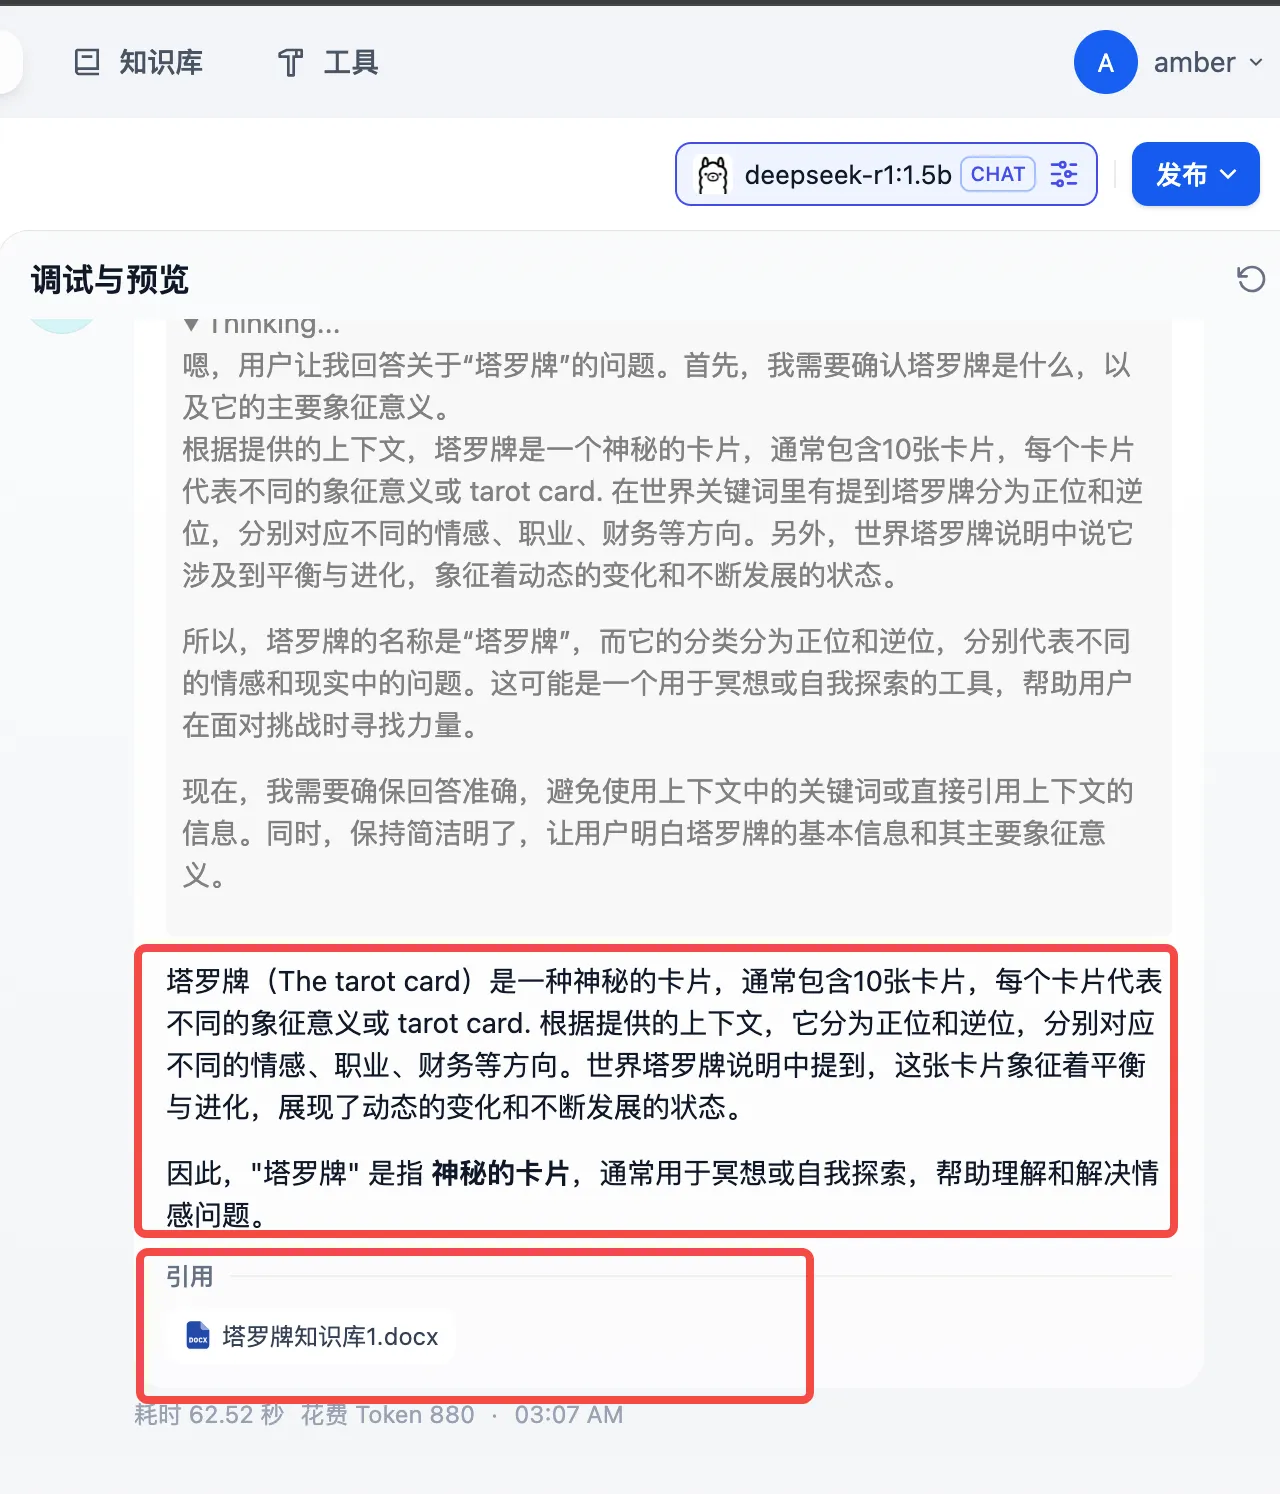1280x1494 pixels.
Task: Click the amber username label
Action: click(1194, 63)
